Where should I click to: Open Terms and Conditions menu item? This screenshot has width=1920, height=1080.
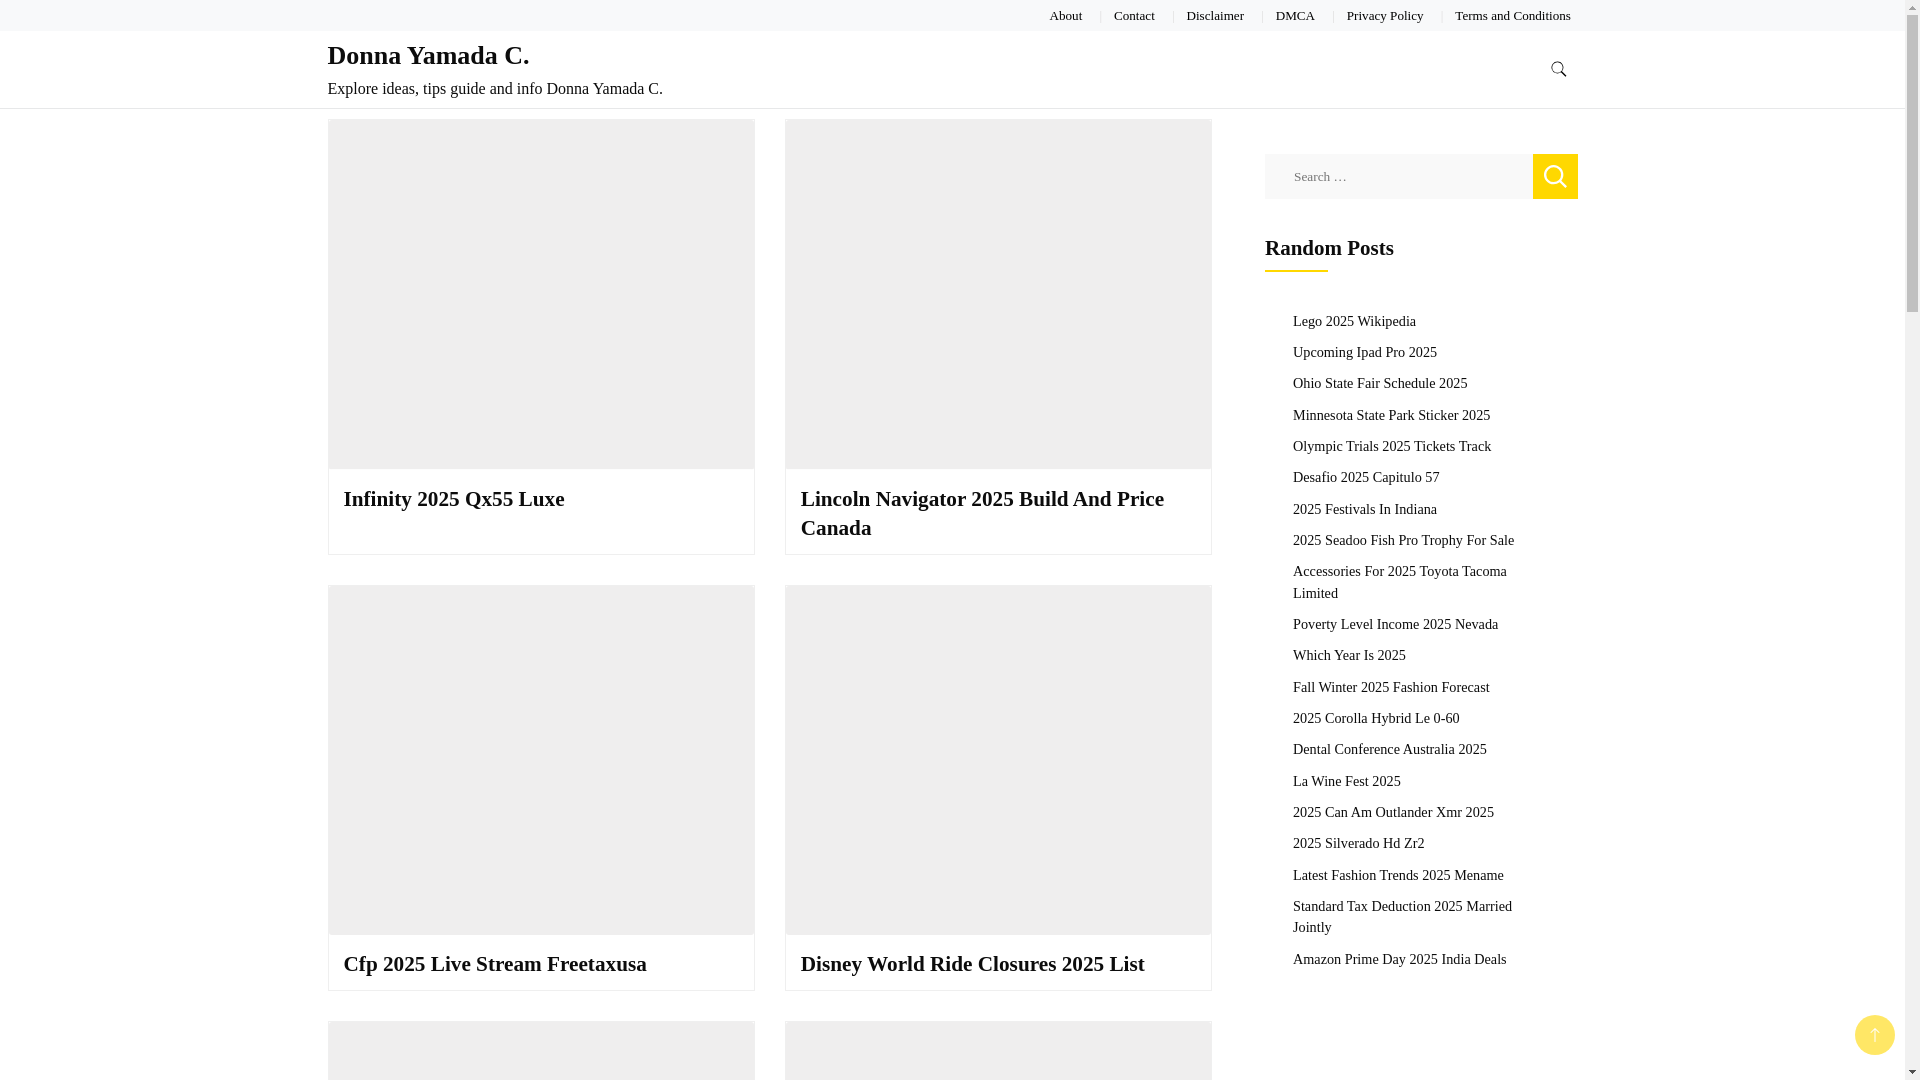[x=1512, y=15]
